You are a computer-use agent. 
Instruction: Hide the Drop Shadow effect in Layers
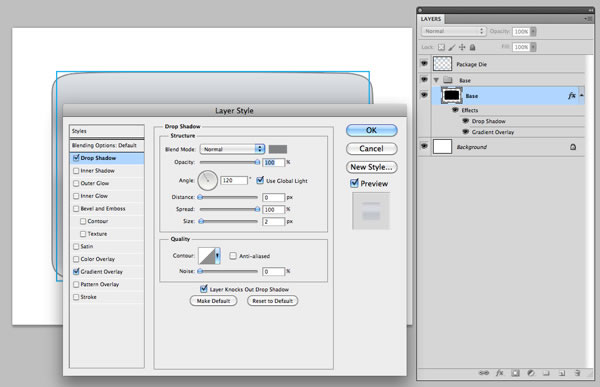[465, 121]
